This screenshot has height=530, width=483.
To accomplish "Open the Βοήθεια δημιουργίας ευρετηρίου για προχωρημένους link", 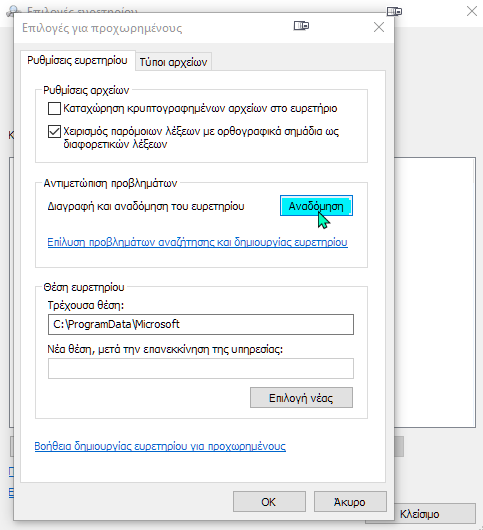I will pos(160,446).
